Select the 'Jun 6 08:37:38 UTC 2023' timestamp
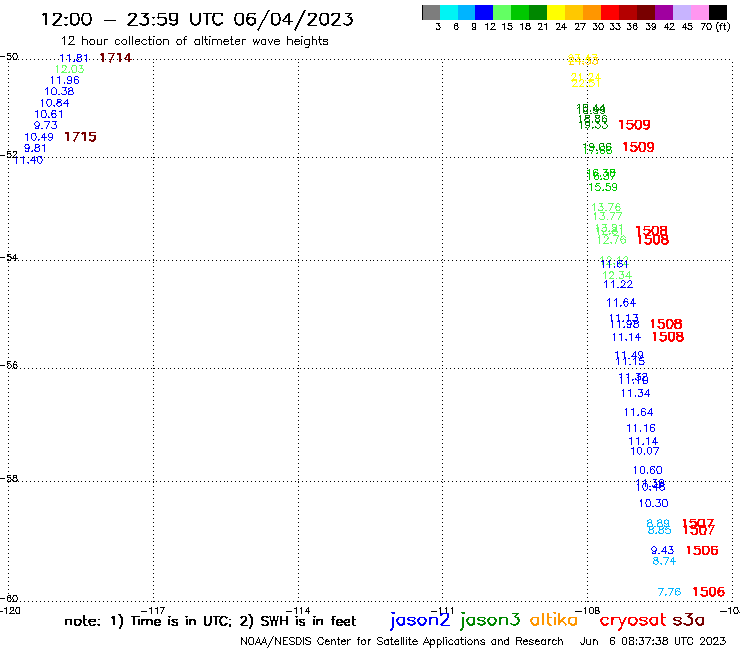This screenshot has height=650, width=740. tap(653, 641)
